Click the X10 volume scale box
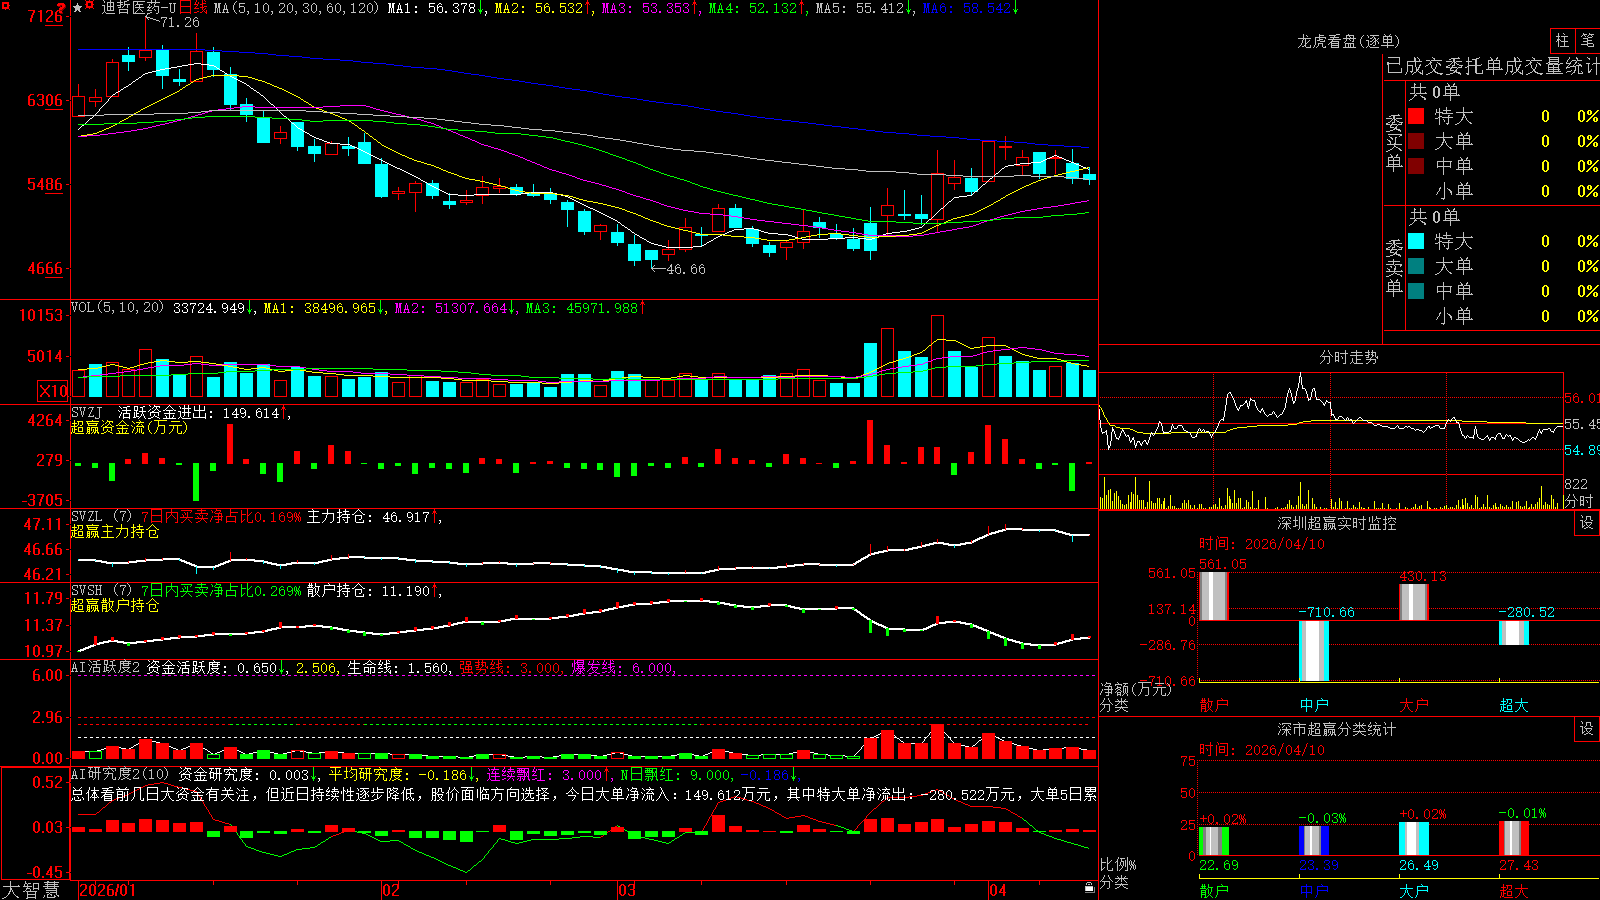Image resolution: width=1600 pixels, height=900 pixels. click(x=53, y=391)
